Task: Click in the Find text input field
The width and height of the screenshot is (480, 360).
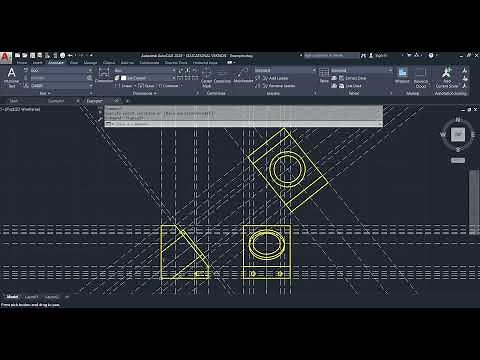Action: click(60, 78)
